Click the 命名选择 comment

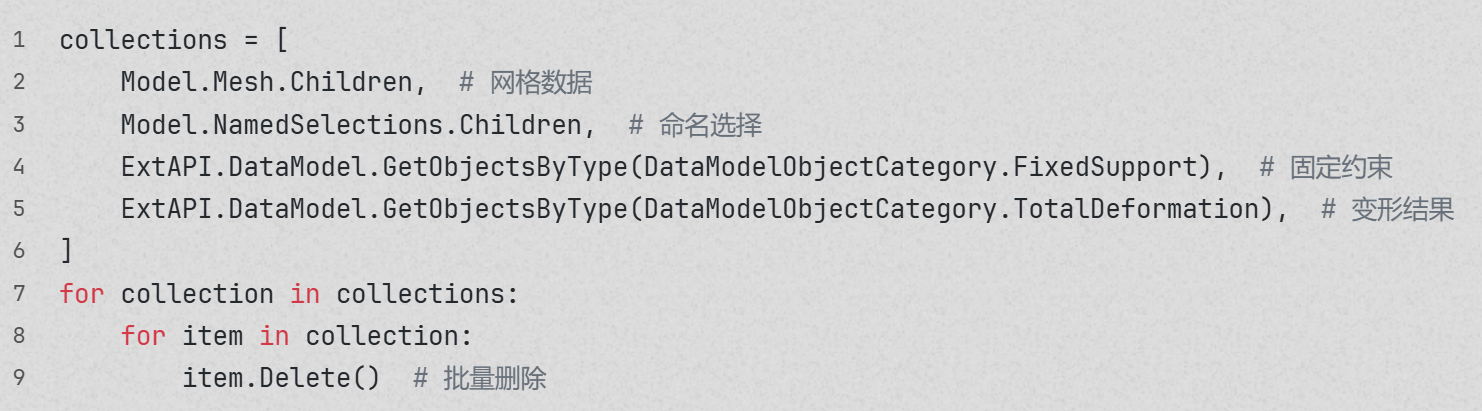[711, 125]
